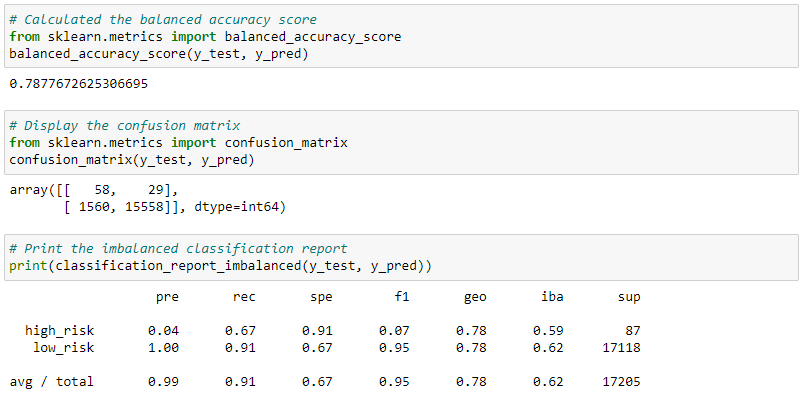
Task: Click the line 'balanced_accuracy_score(y_test, y_pred)'
Action: tap(159, 54)
